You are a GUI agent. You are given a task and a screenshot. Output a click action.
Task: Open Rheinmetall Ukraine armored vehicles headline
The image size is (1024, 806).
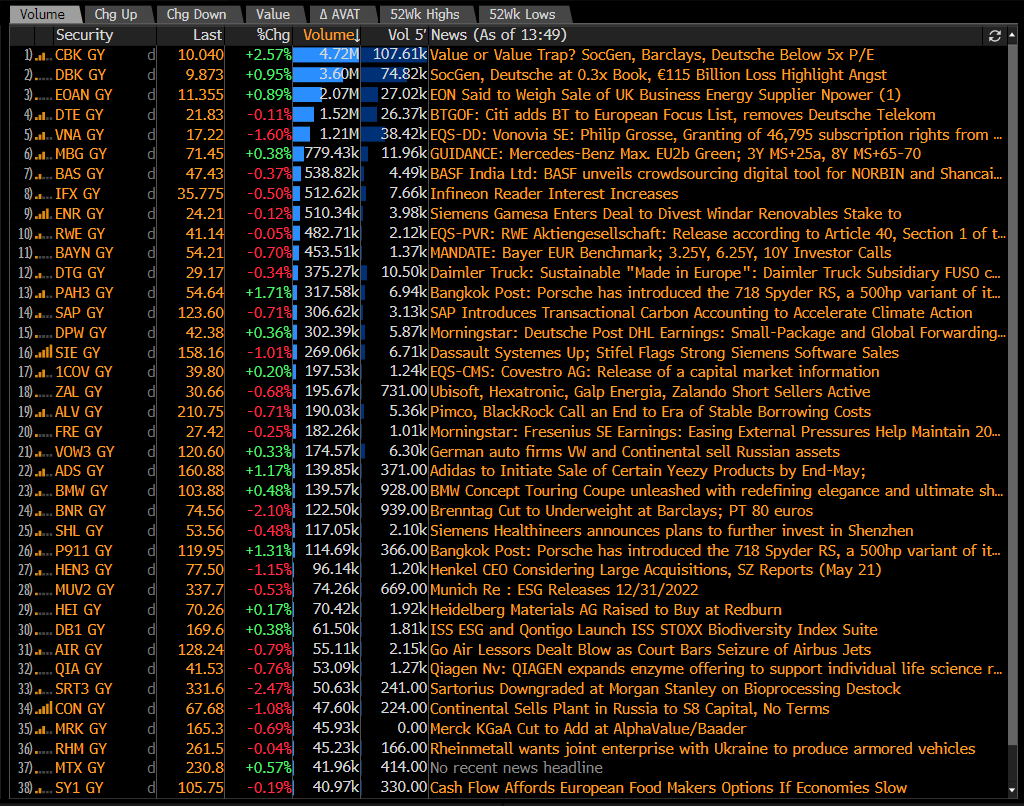click(x=703, y=749)
